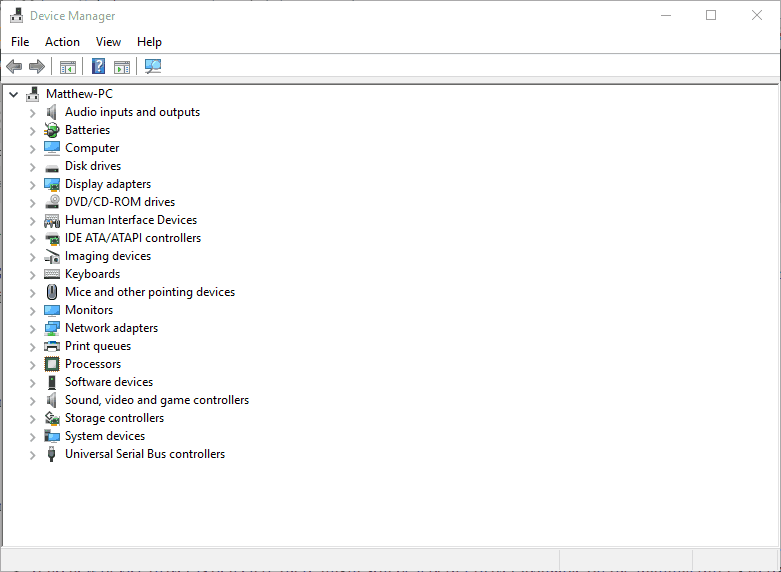The image size is (781, 572).
Task: Click the Disk drives icon
Action: point(52,168)
